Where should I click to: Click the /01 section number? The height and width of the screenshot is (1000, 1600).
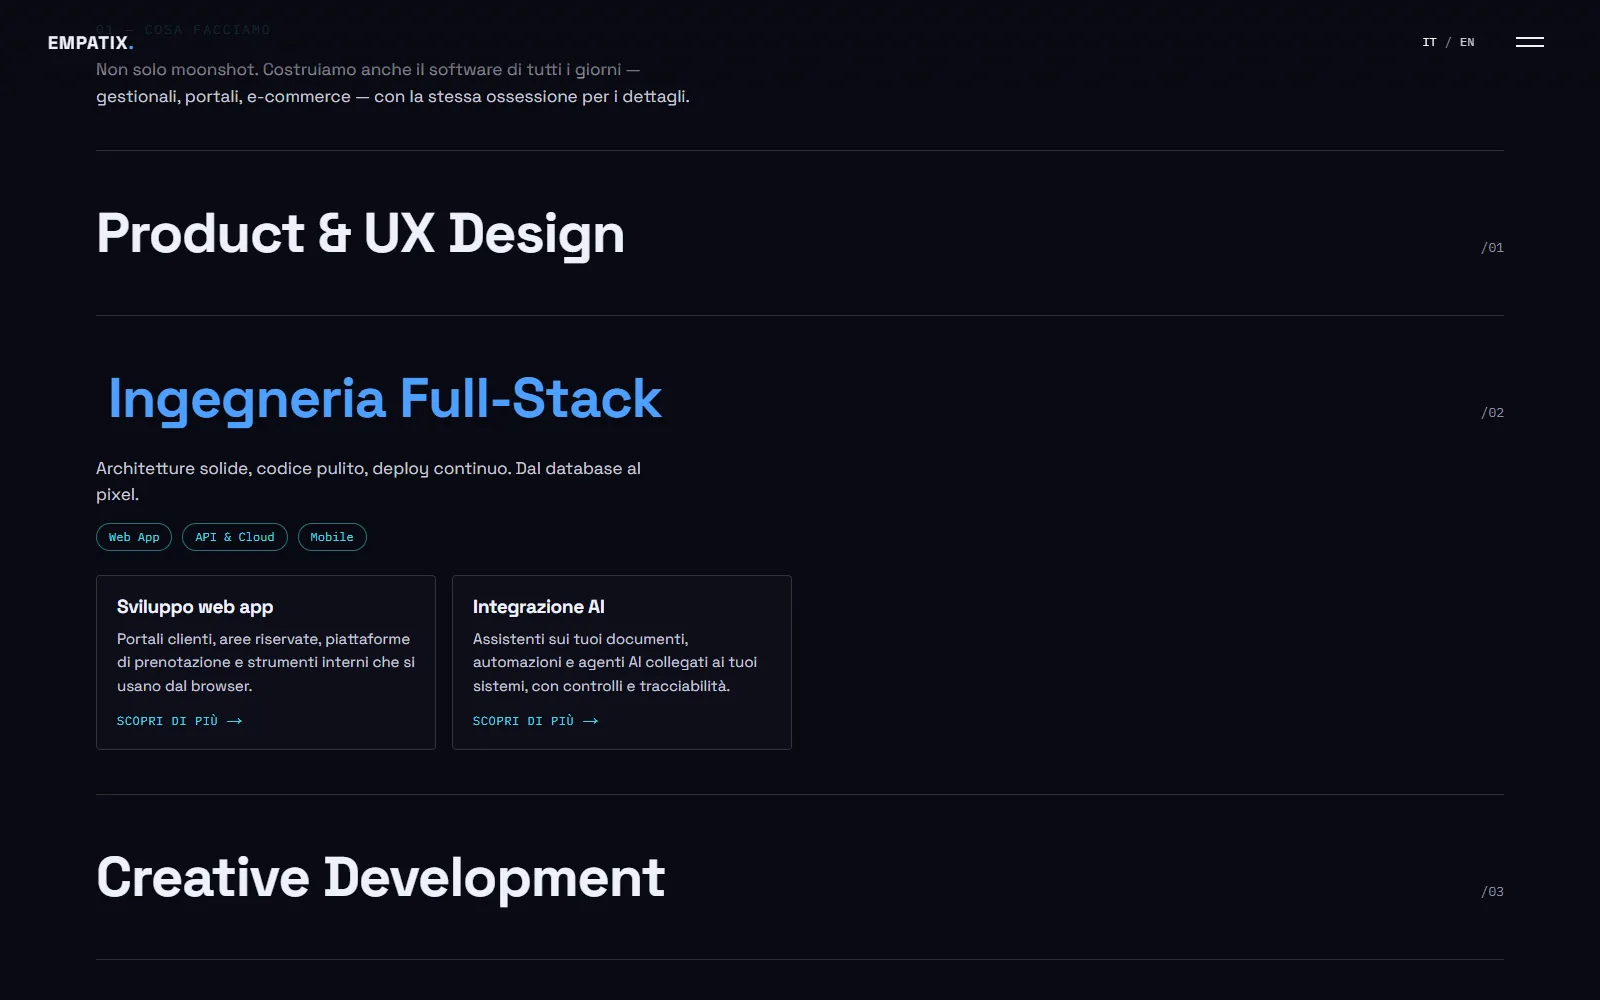pyautogui.click(x=1492, y=248)
